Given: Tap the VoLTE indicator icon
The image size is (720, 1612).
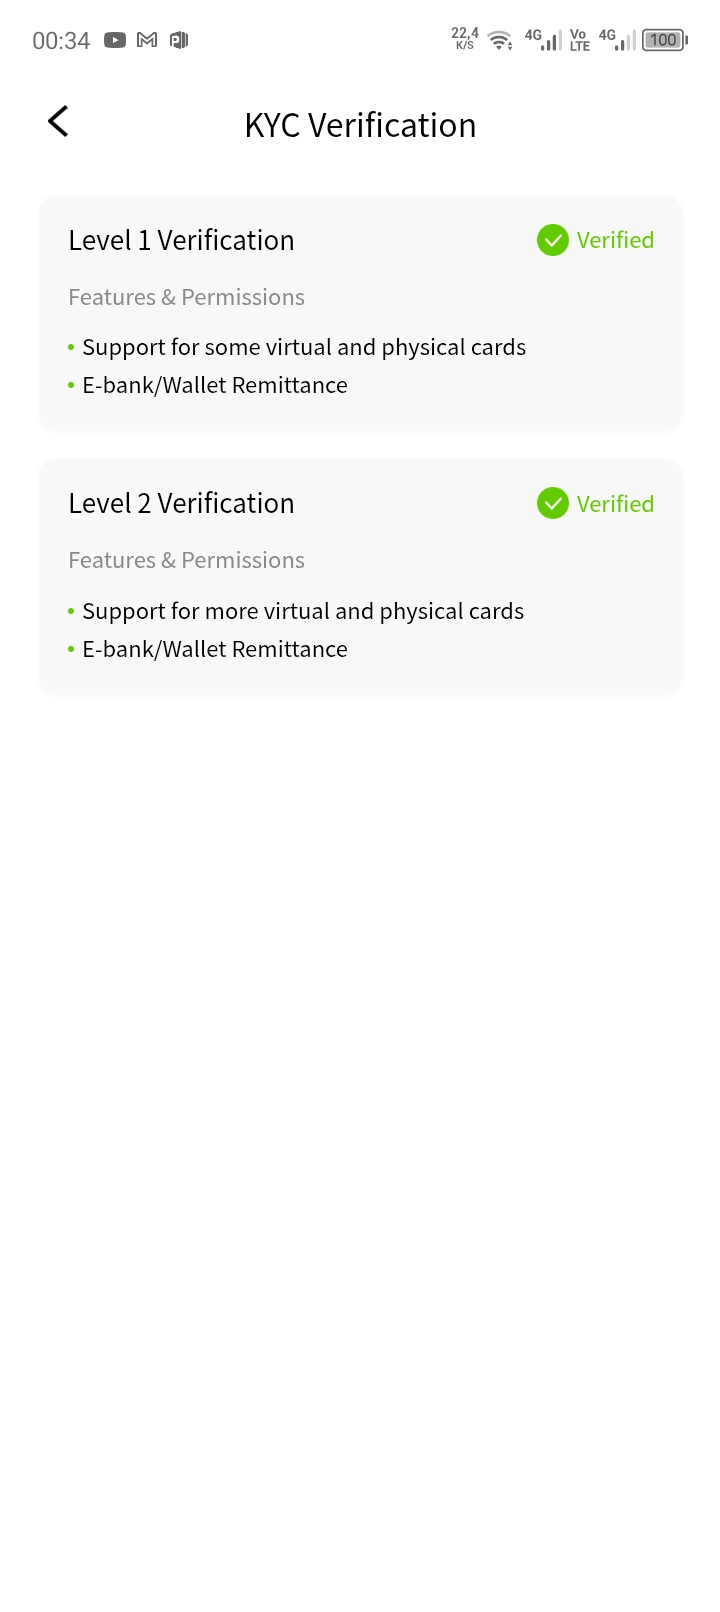Looking at the screenshot, I should point(579,40).
